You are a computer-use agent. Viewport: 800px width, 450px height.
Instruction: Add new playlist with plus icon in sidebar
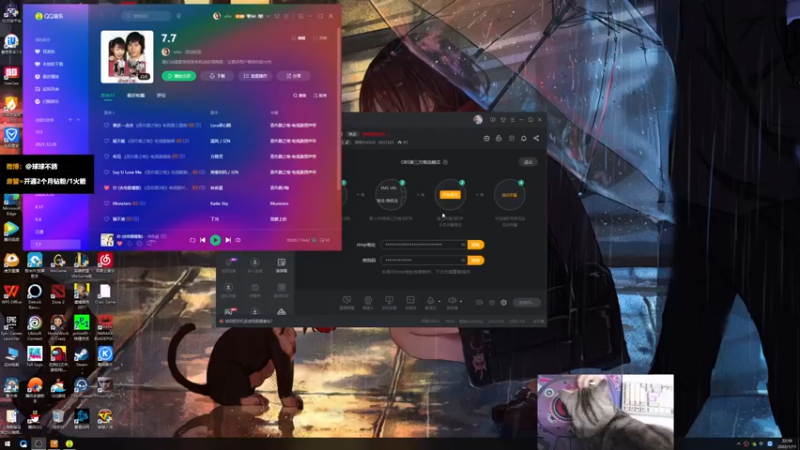tap(70, 120)
